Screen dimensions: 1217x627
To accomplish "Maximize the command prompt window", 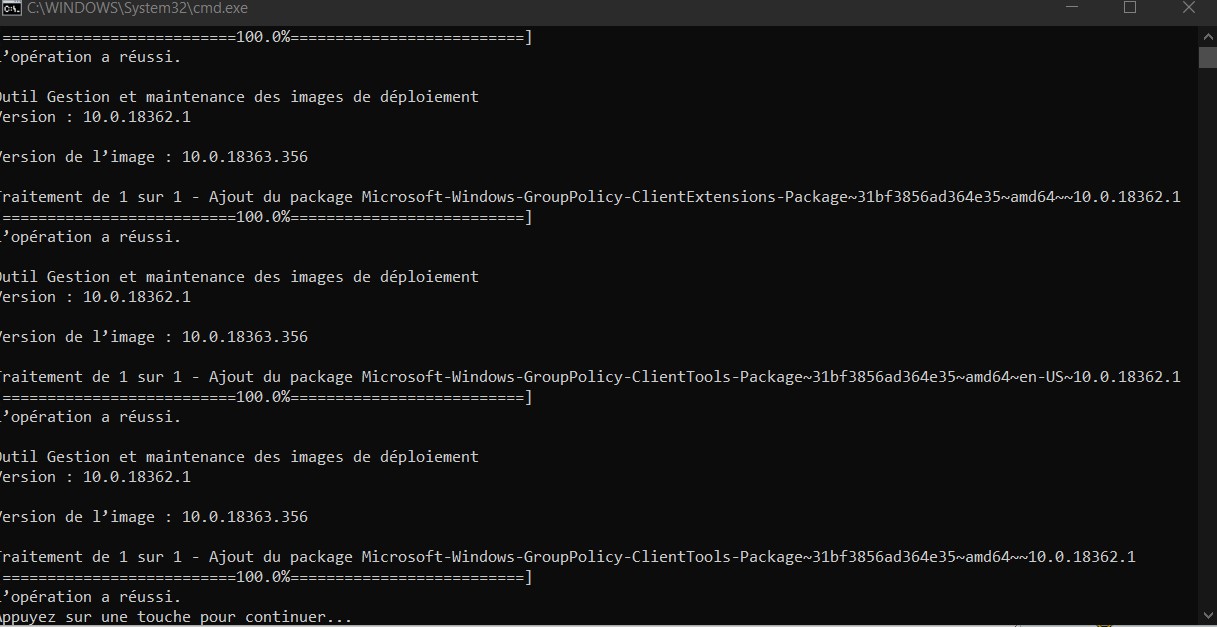I will coord(1130,8).
